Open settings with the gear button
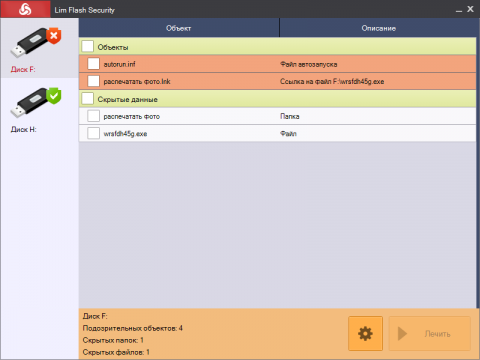The height and width of the screenshot is (360, 480). (x=365, y=333)
